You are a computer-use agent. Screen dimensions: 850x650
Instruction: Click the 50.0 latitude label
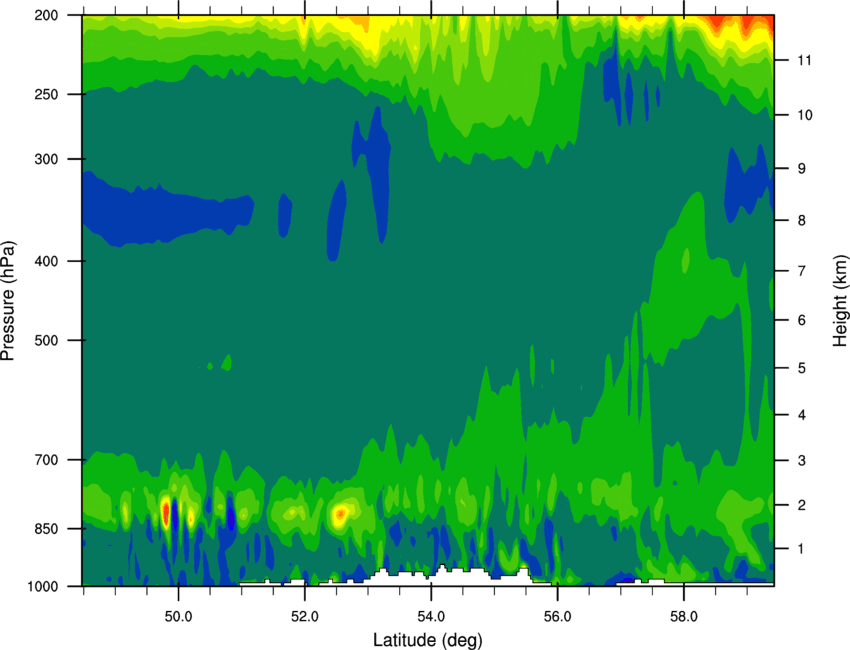pyautogui.click(x=178, y=617)
